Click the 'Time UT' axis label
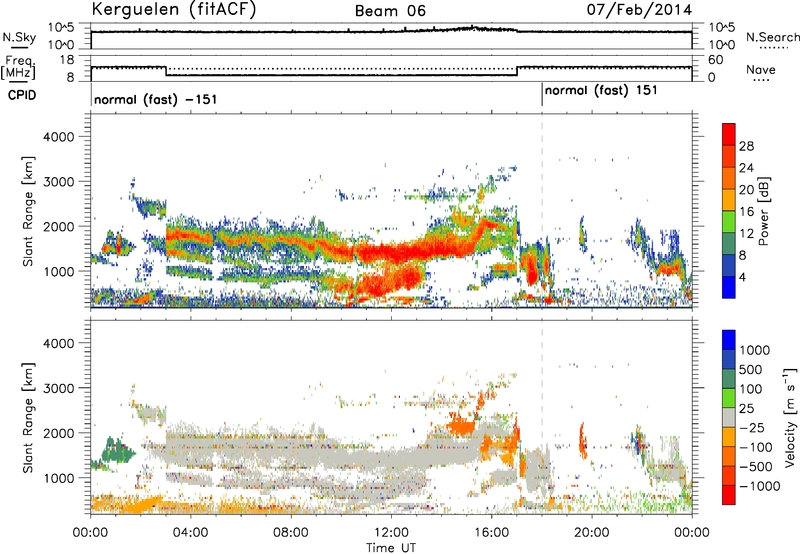The height and width of the screenshot is (554, 800). click(391, 548)
